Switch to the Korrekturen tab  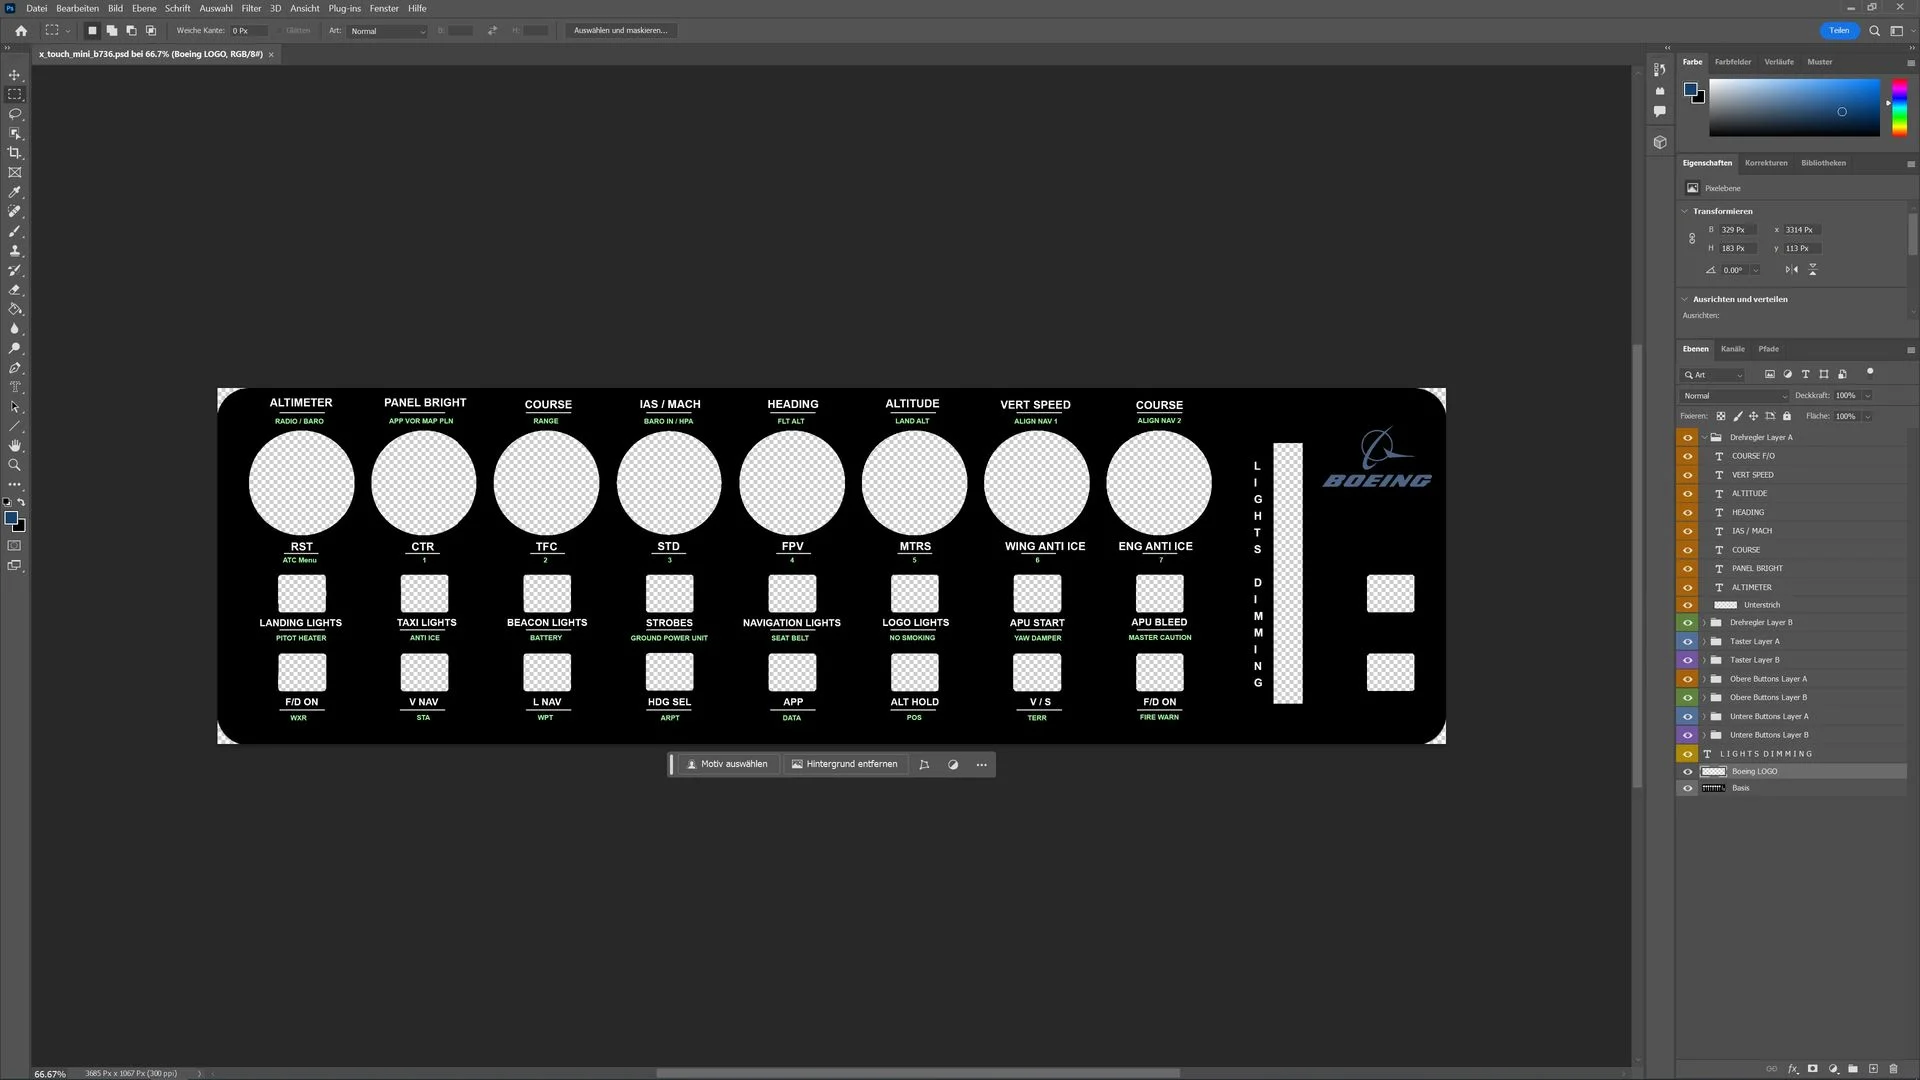pyautogui.click(x=1766, y=163)
